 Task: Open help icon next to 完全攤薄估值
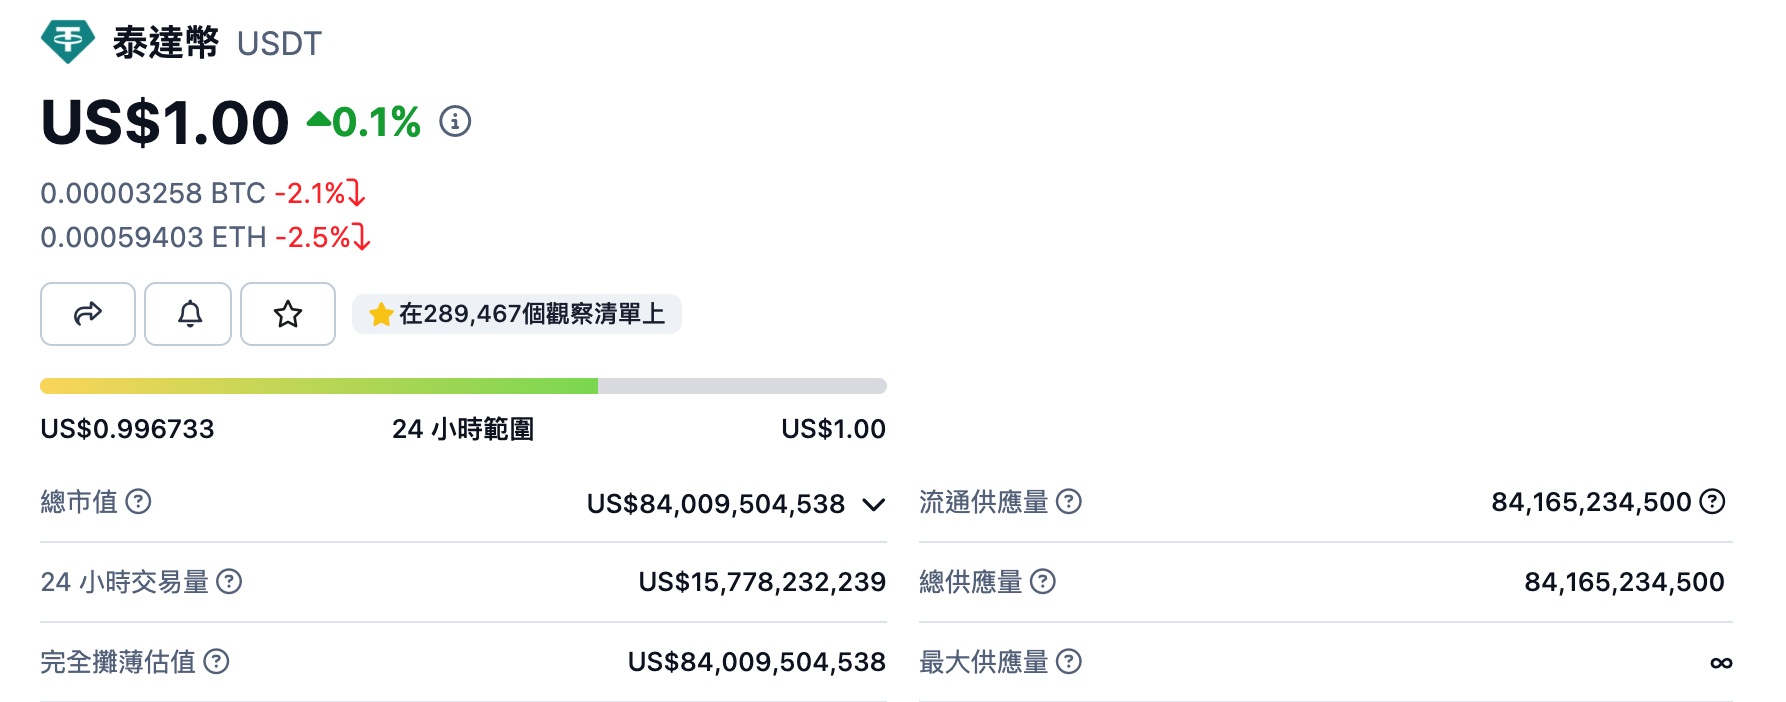(x=216, y=661)
